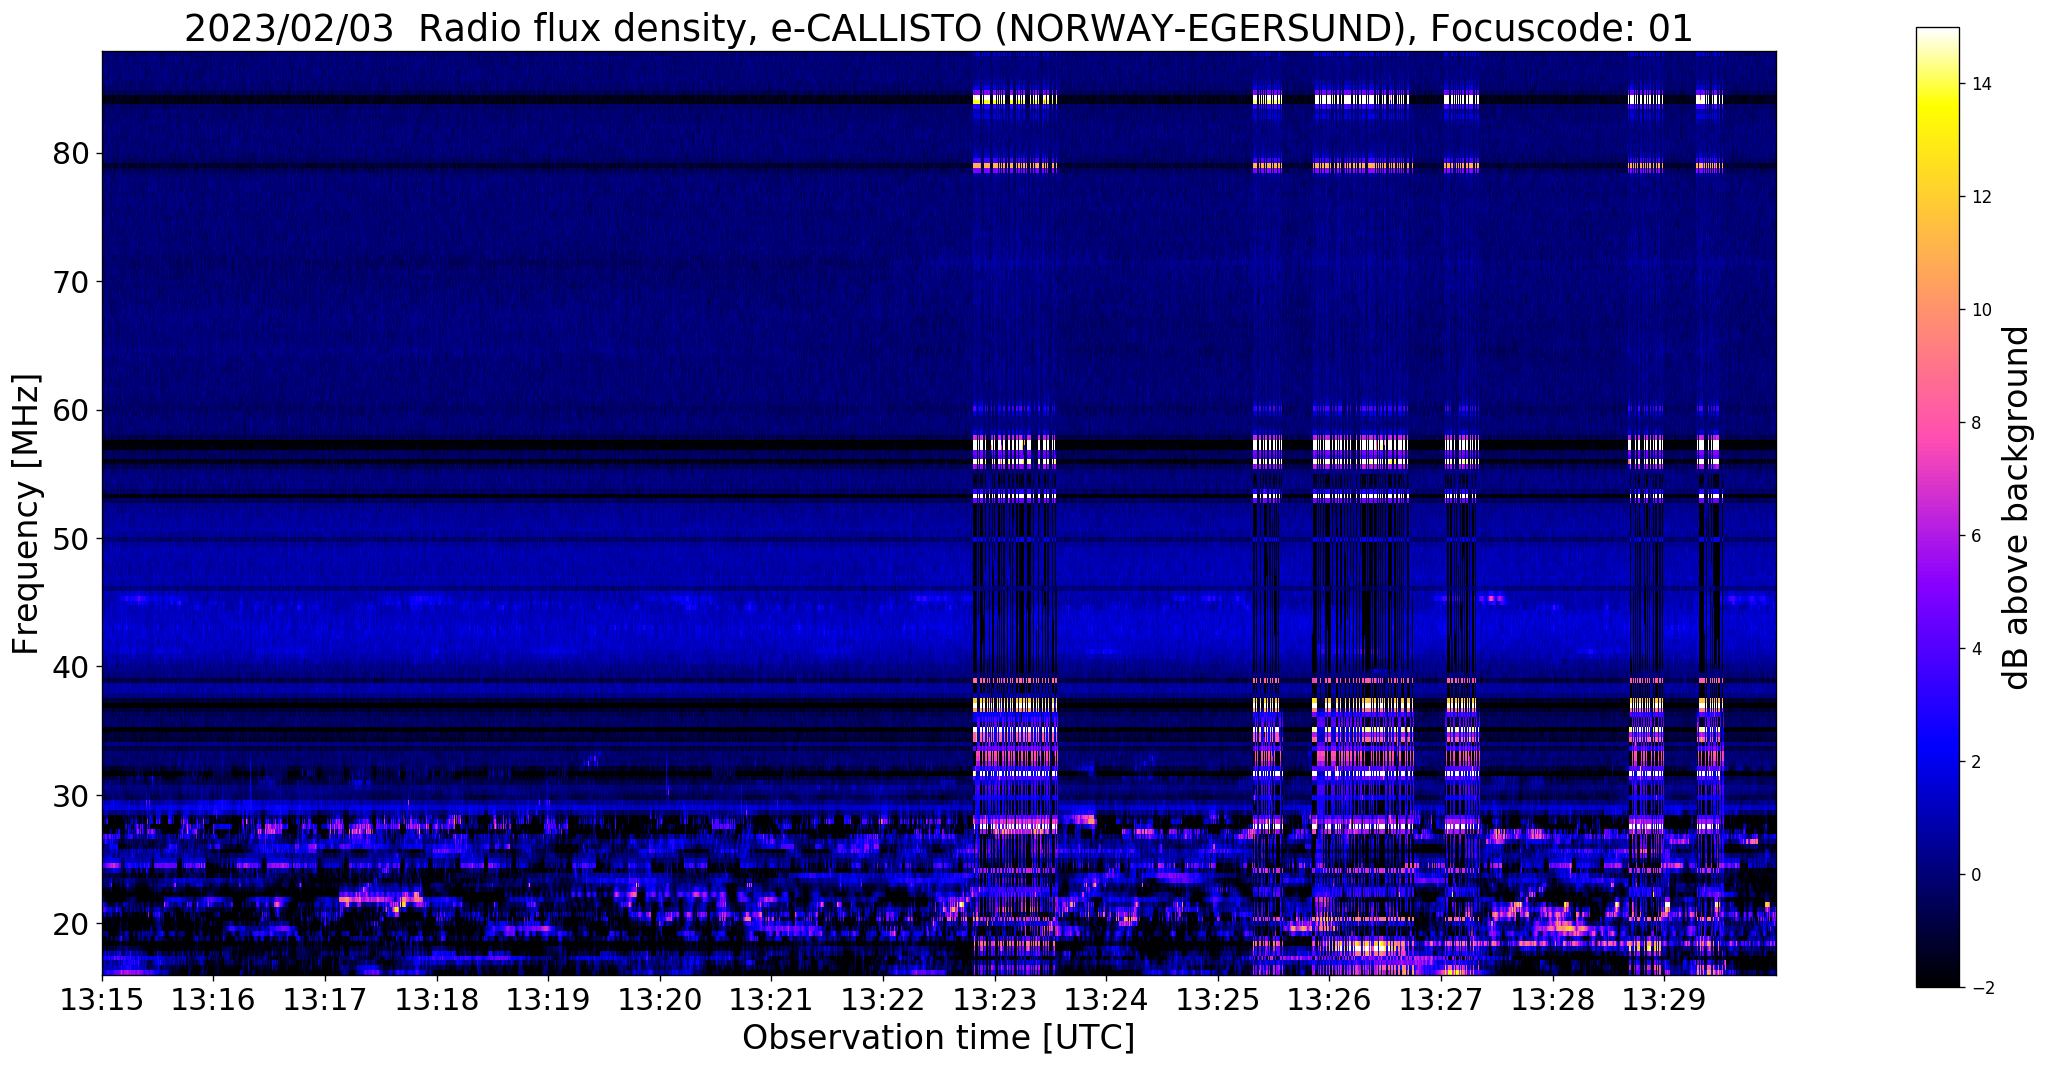The width and height of the screenshot is (2047, 1067).
Task: Click the 13:19 time tick label
Action: pyautogui.click(x=548, y=999)
